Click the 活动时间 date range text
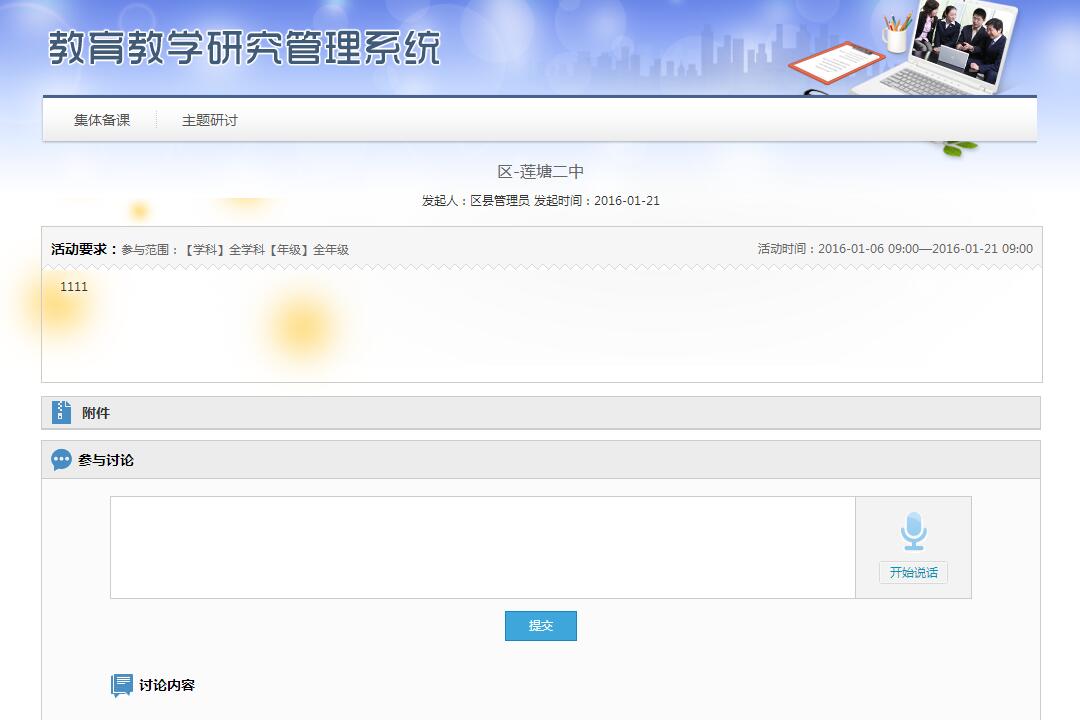The height and width of the screenshot is (720, 1080). pyautogui.click(x=895, y=249)
